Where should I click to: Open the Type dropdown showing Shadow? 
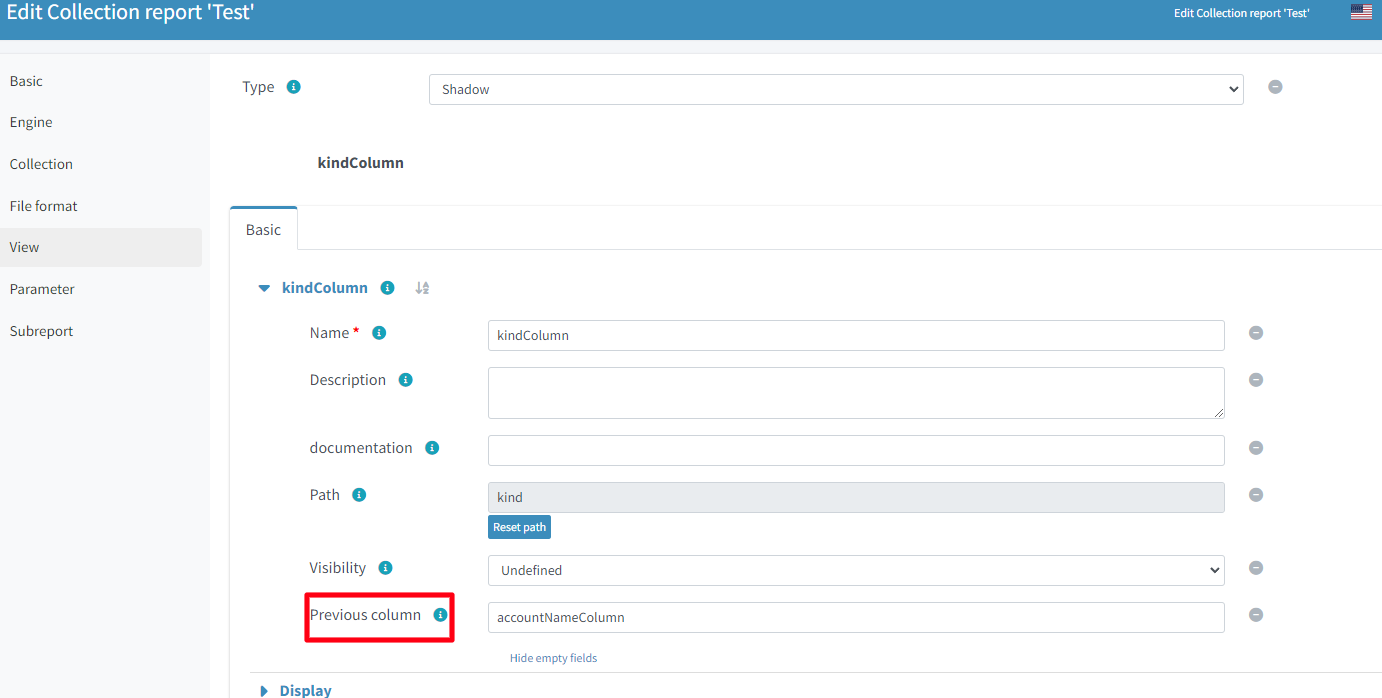pyautogui.click(x=836, y=89)
